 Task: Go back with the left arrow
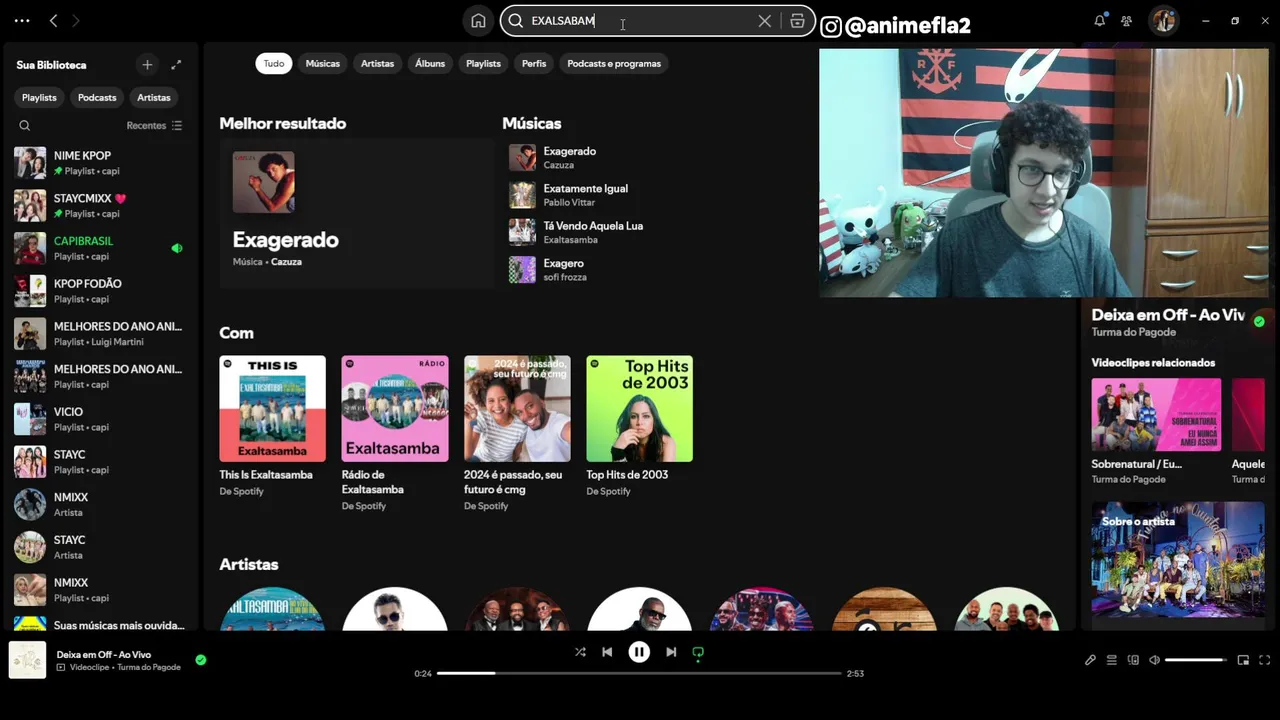pos(54,20)
